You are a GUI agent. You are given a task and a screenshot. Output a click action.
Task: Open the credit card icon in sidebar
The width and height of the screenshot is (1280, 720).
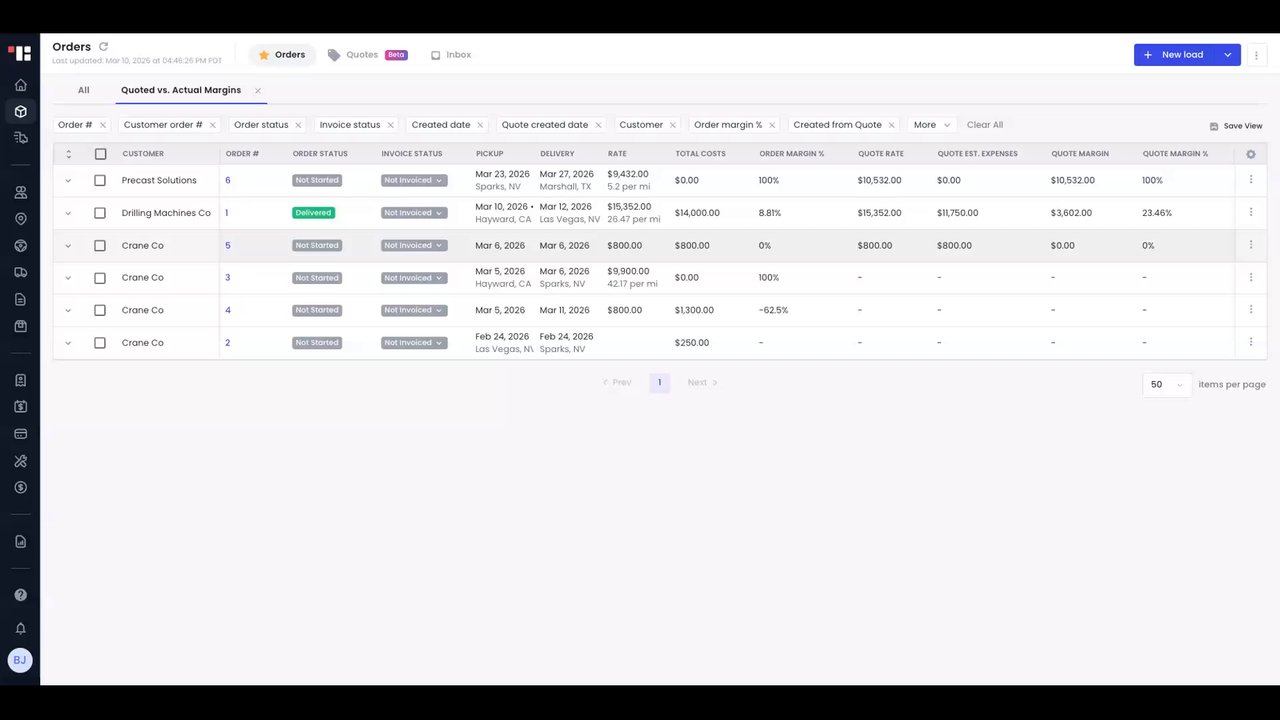tap(20, 434)
